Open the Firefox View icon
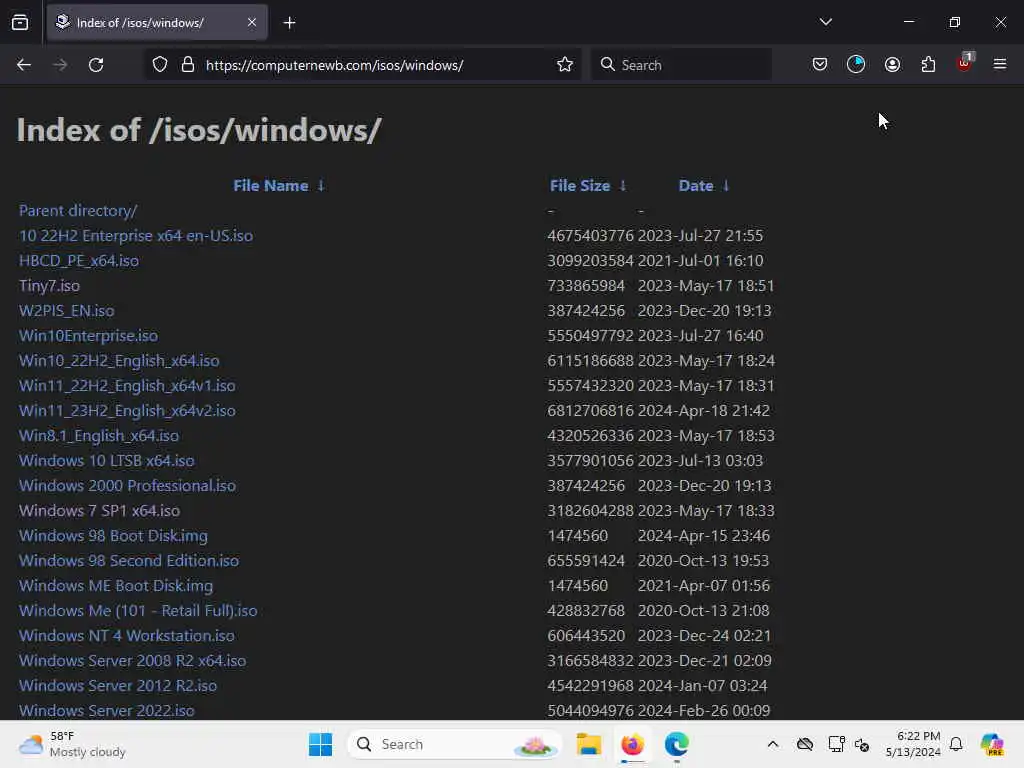 20,22
